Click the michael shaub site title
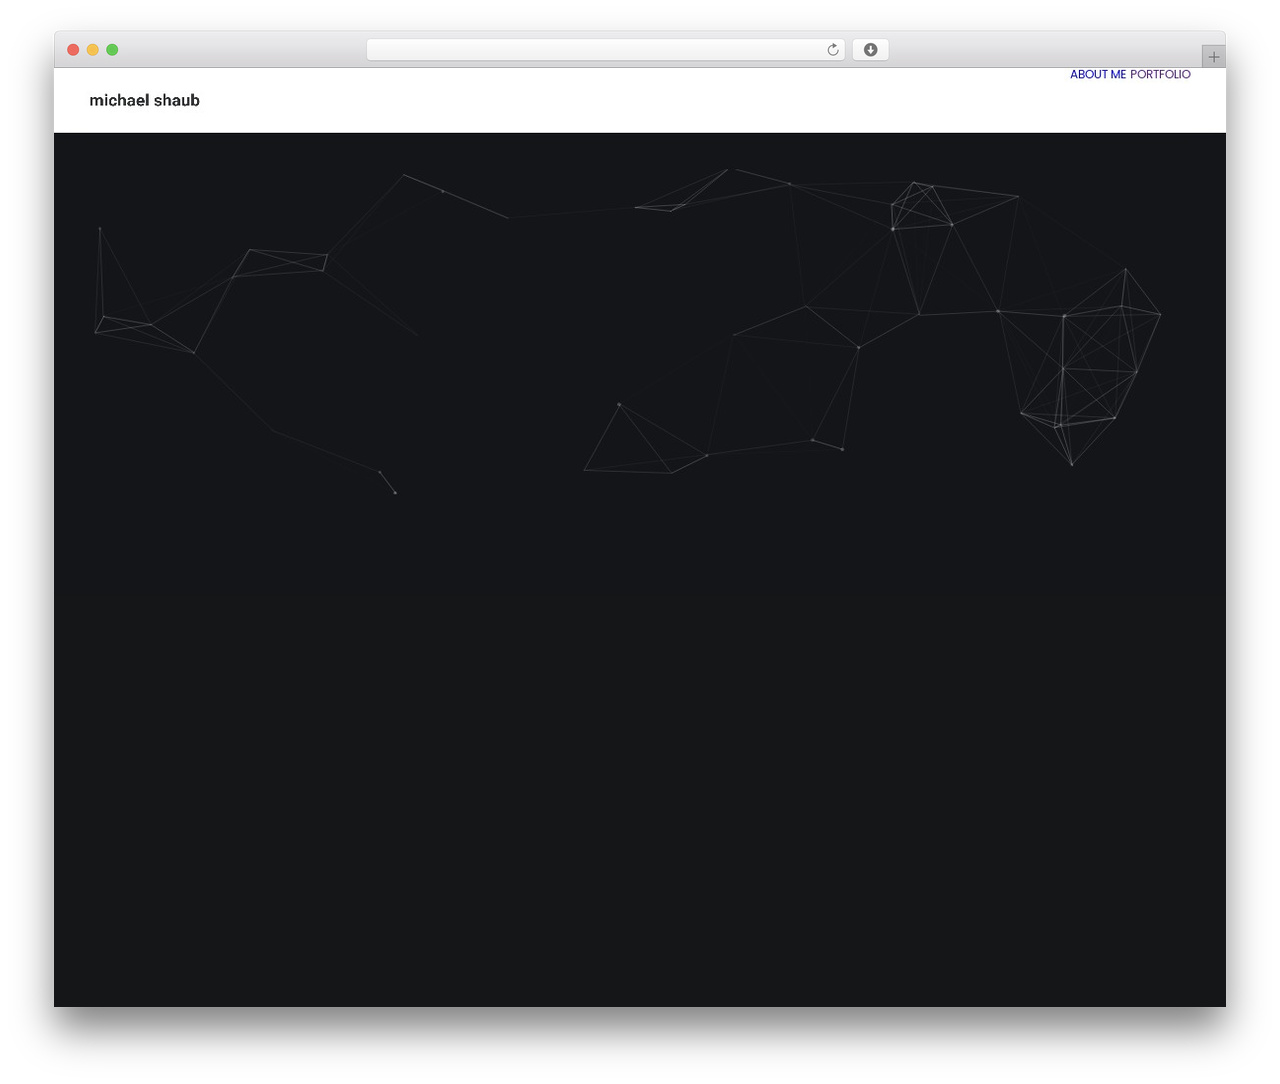Viewport: 1280px width, 1084px height. (144, 100)
